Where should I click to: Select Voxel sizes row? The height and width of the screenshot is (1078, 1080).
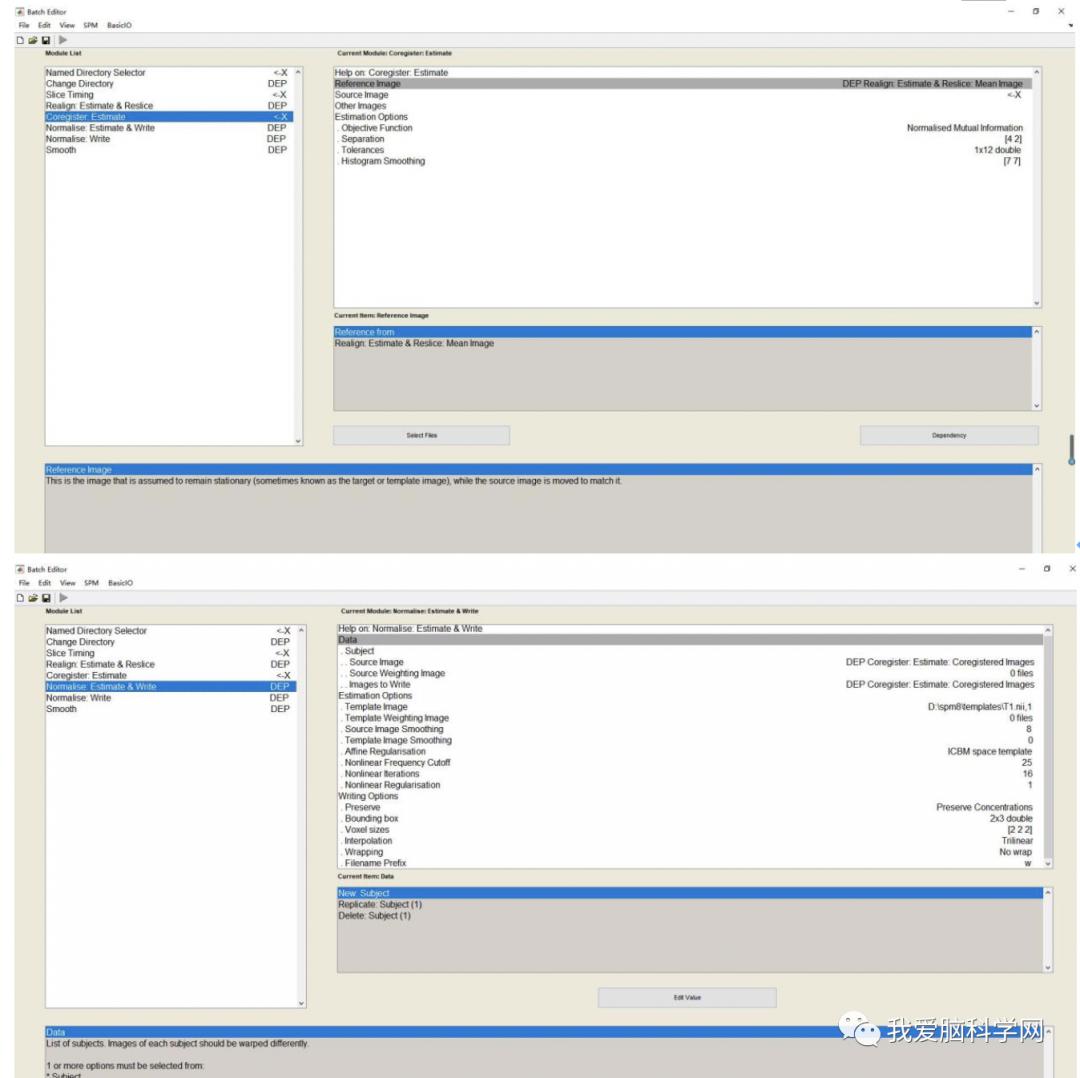tap(690, 829)
